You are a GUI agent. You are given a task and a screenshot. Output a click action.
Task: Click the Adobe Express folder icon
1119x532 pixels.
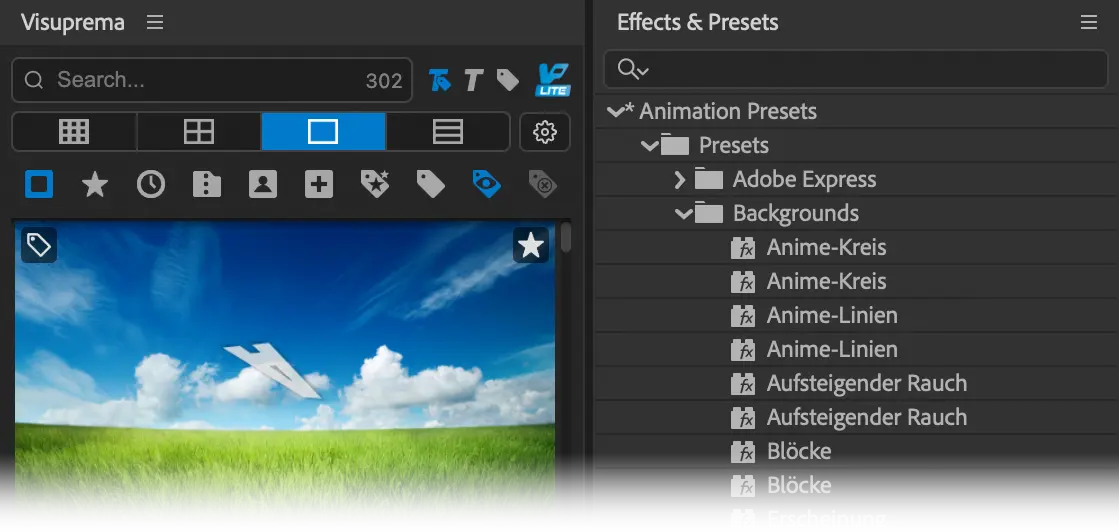(x=709, y=179)
